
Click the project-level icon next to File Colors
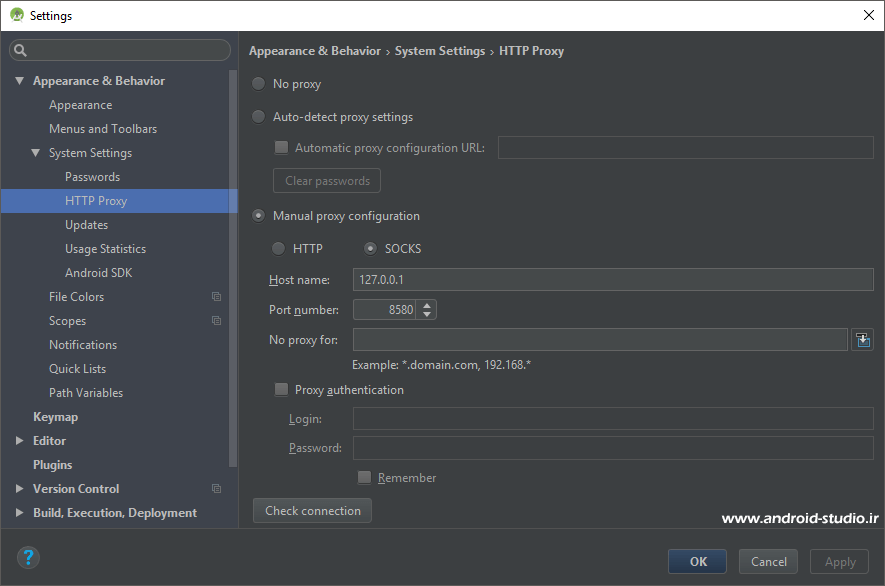point(216,297)
